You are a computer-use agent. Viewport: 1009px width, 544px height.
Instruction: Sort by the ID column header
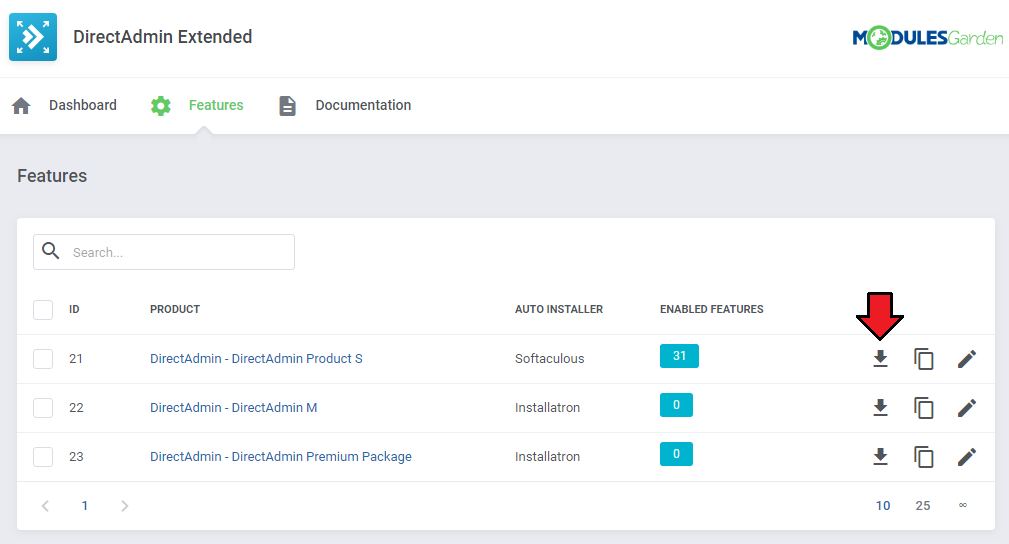pyautogui.click(x=74, y=310)
